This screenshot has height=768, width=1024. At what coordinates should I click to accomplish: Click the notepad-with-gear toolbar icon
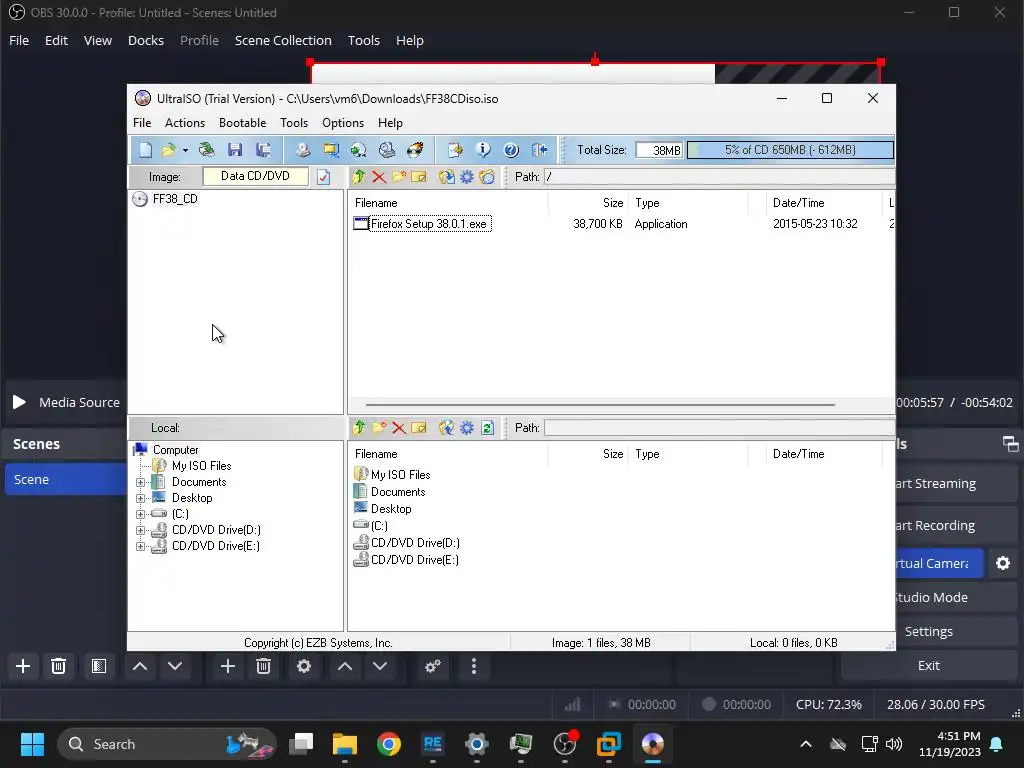click(455, 150)
